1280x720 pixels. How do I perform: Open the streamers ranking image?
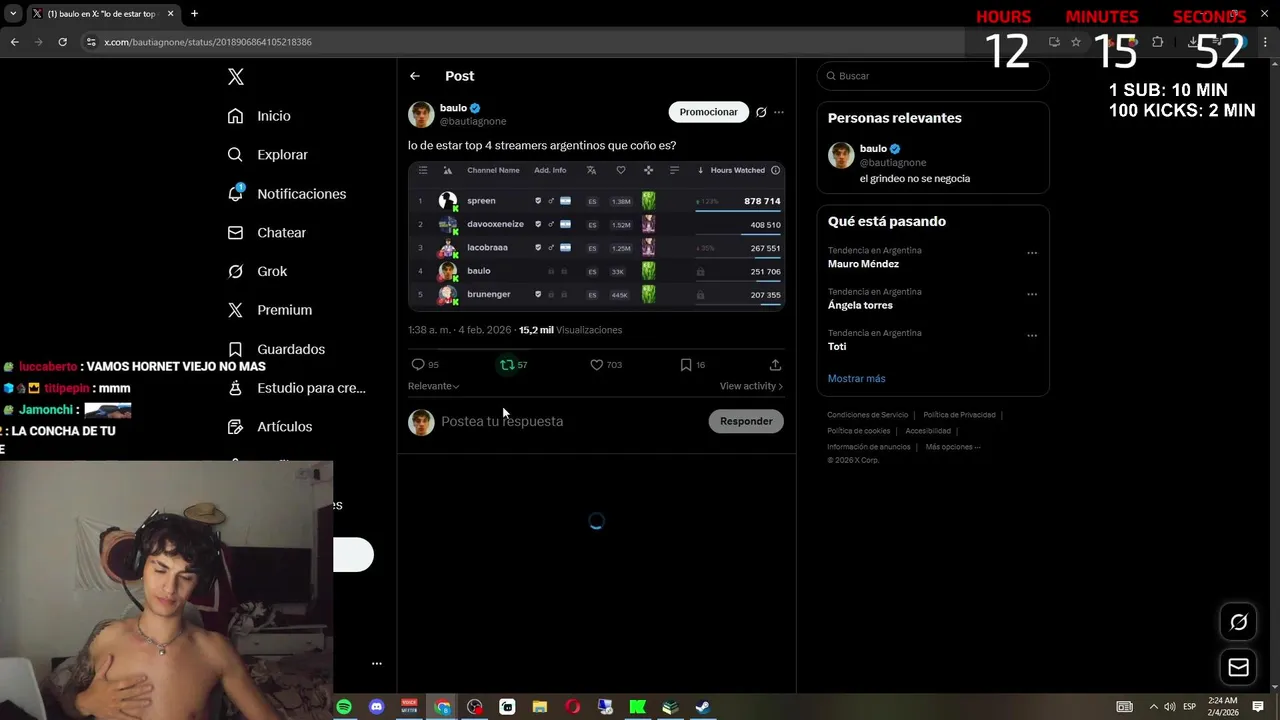(x=596, y=236)
